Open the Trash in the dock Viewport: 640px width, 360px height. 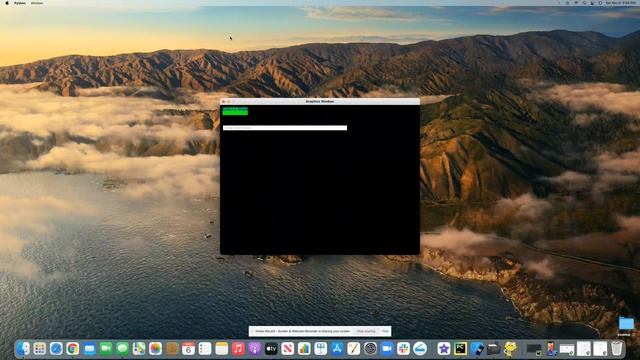point(617,349)
